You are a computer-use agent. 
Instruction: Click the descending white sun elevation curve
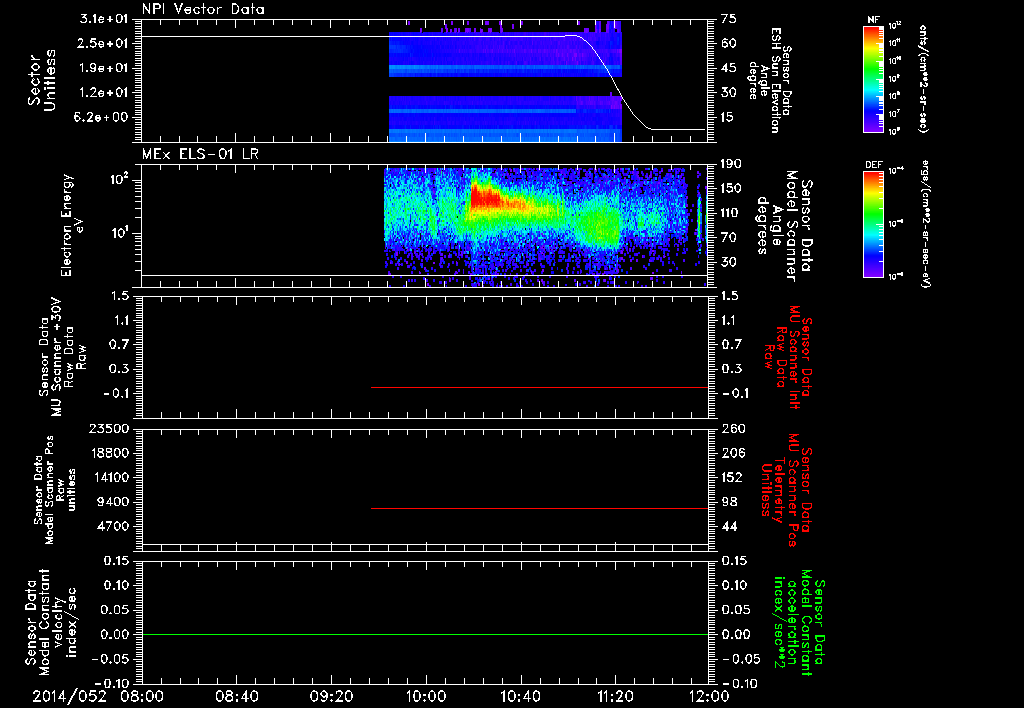pos(614,78)
